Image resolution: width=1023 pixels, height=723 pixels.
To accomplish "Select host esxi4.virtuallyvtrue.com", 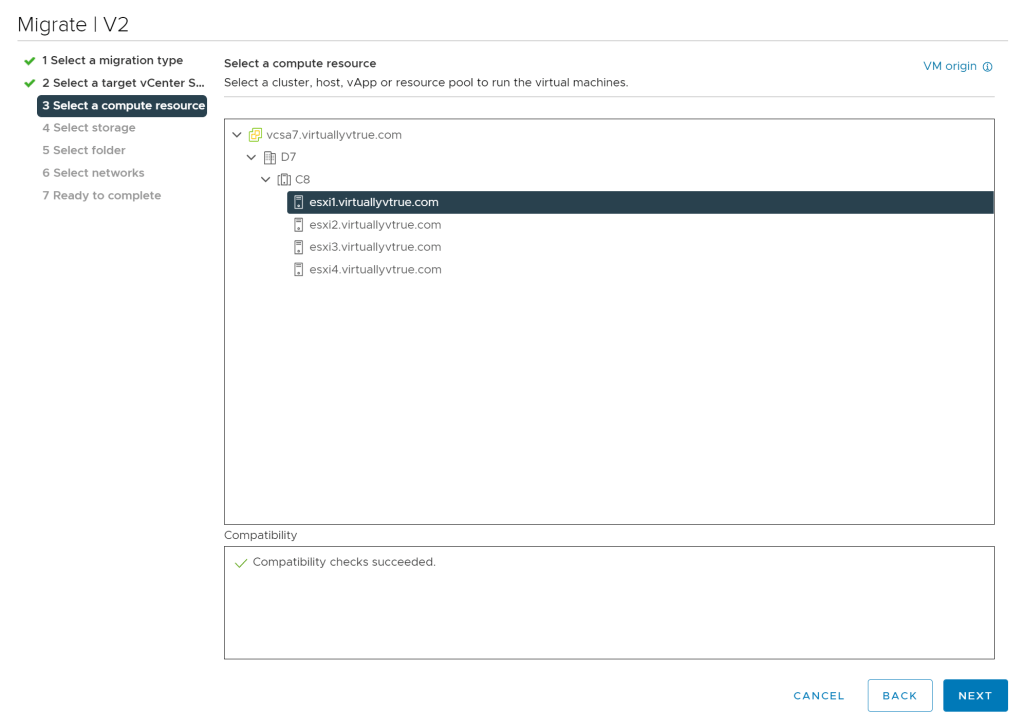I will coord(375,270).
